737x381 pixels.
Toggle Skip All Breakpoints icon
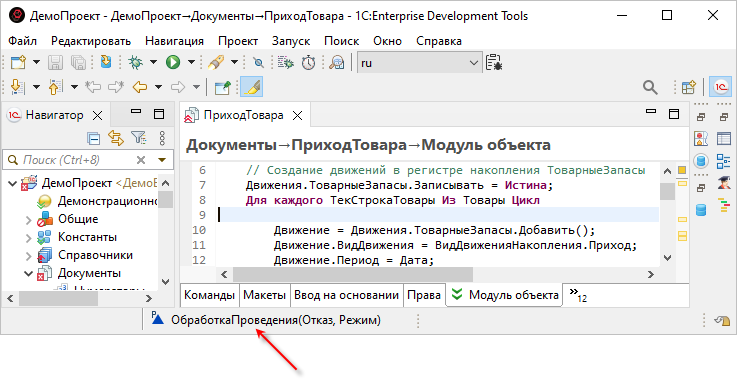coord(259,62)
